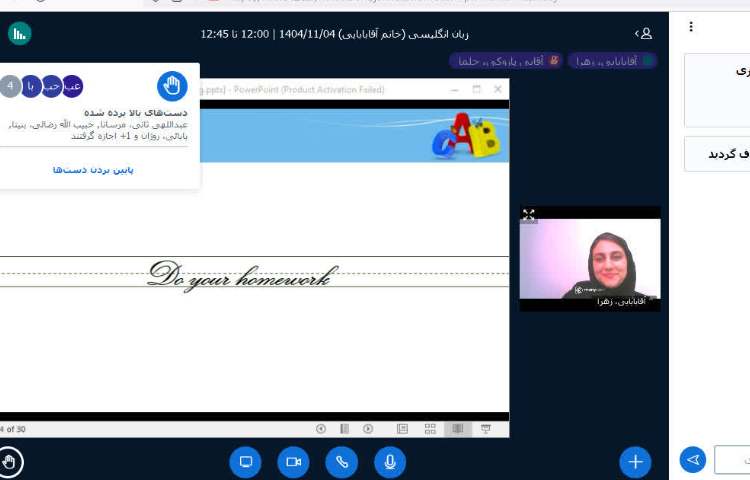Switch PowerPoint to Normal view
Viewport: 750px width, 480px height.
(402, 429)
